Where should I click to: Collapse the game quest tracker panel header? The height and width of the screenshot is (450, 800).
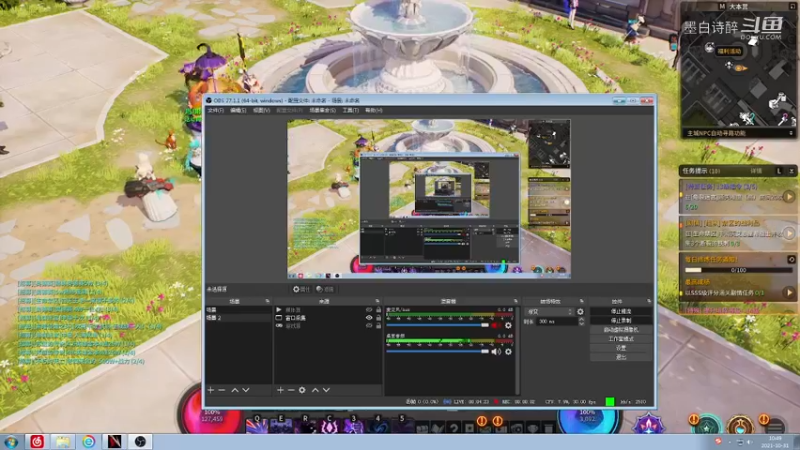click(x=792, y=171)
